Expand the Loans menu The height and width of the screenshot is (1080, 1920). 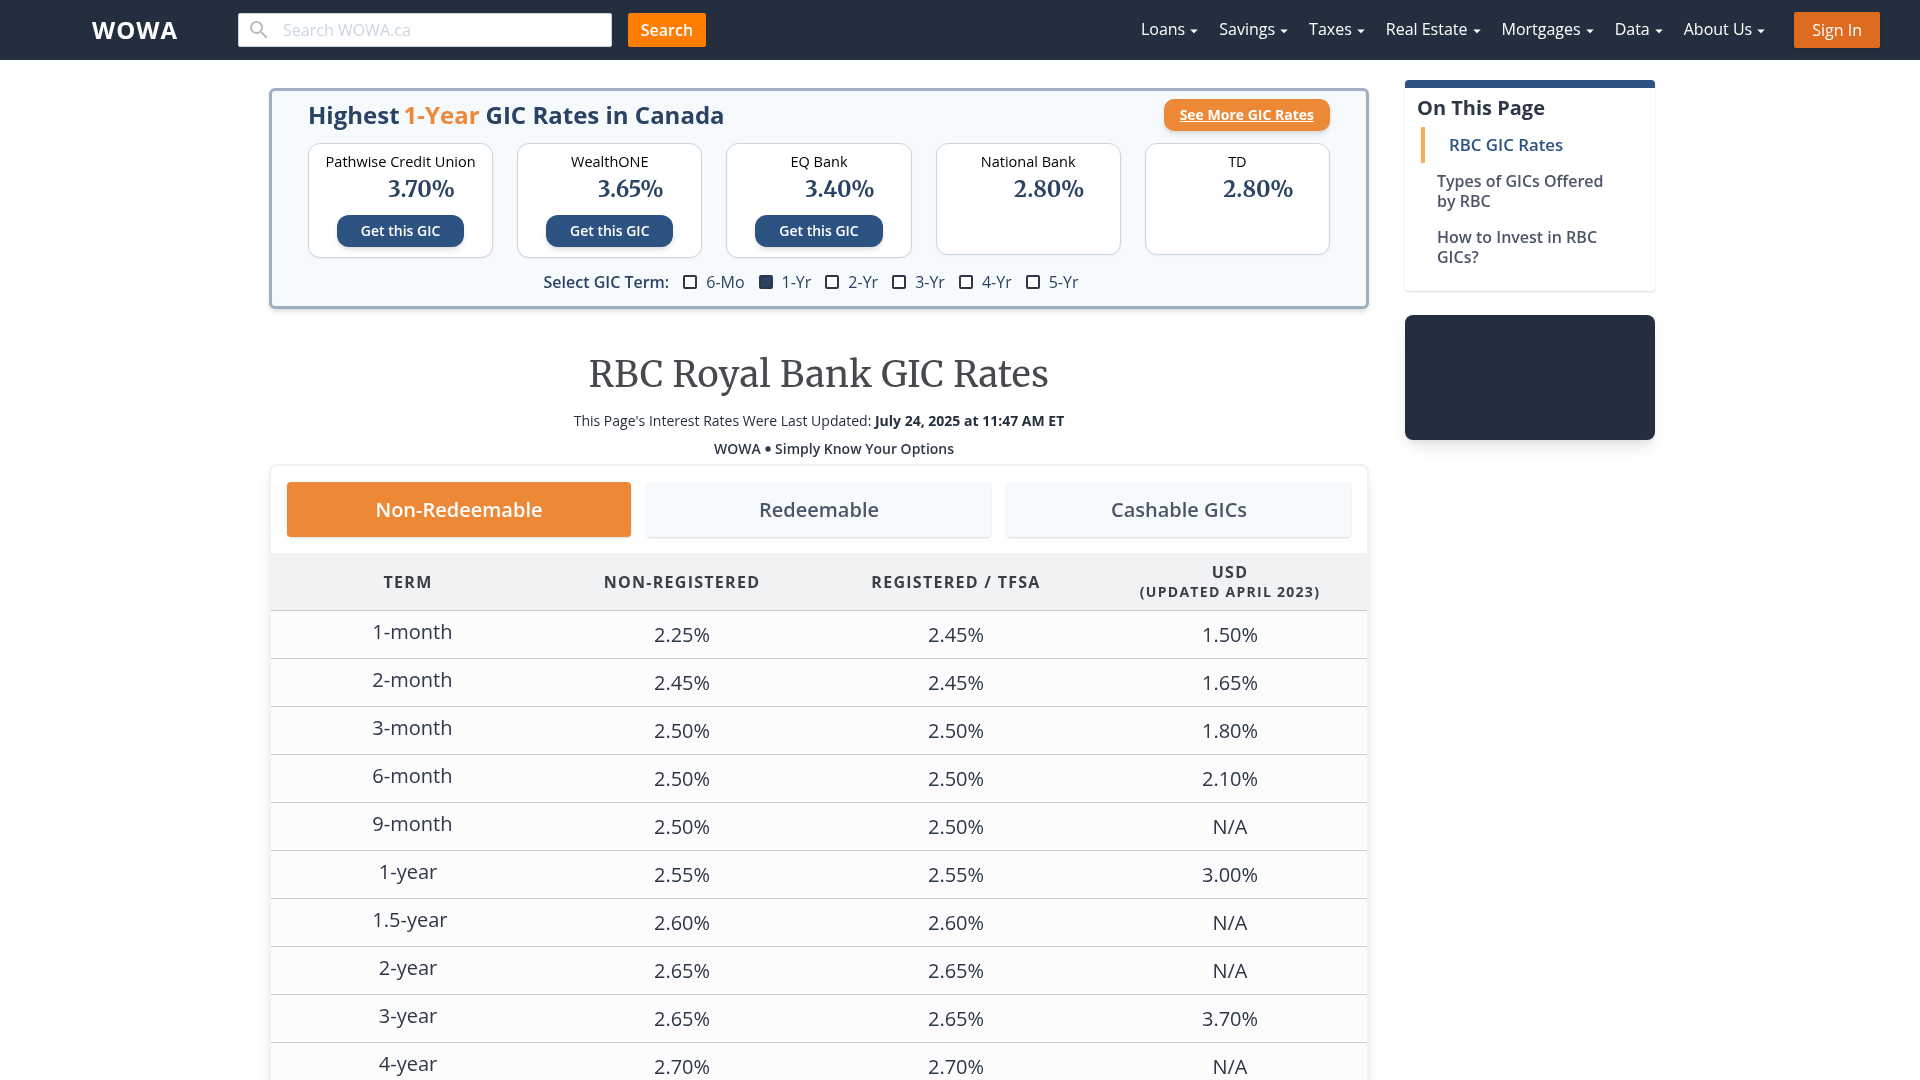1169,30
